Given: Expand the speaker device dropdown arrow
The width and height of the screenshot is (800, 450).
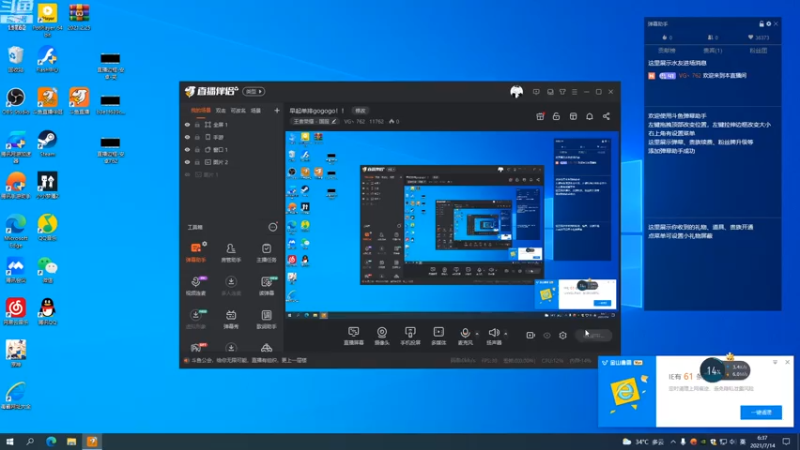Looking at the screenshot, I should click(x=506, y=334).
